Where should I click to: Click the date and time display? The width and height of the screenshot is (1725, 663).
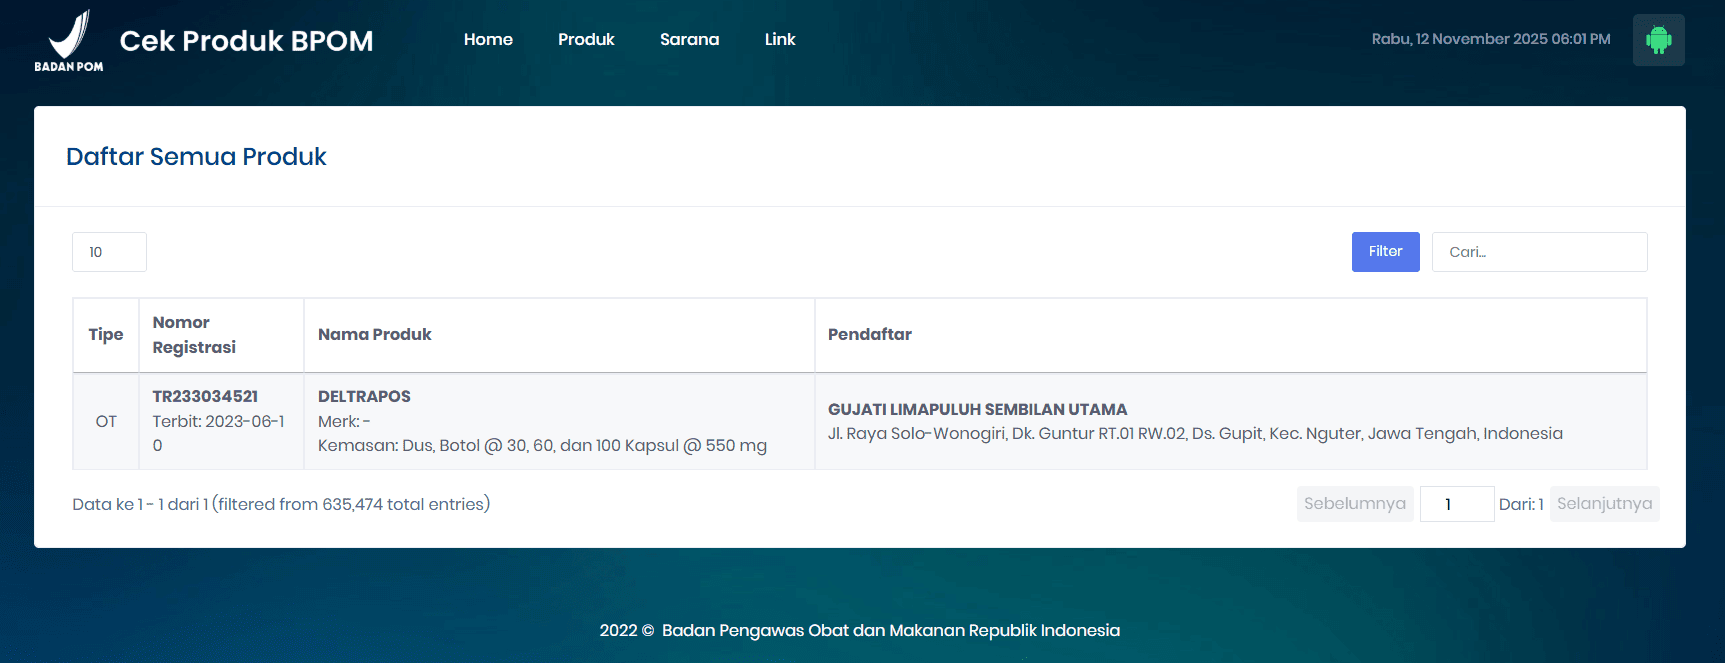(1491, 39)
